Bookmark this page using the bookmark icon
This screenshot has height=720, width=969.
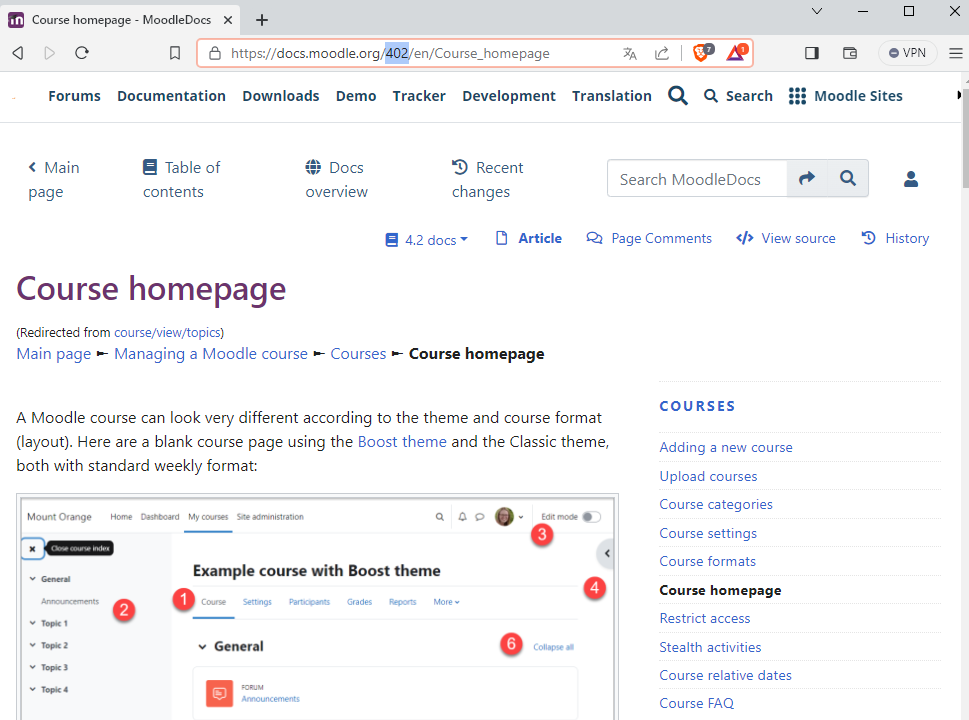click(x=175, y=53)
